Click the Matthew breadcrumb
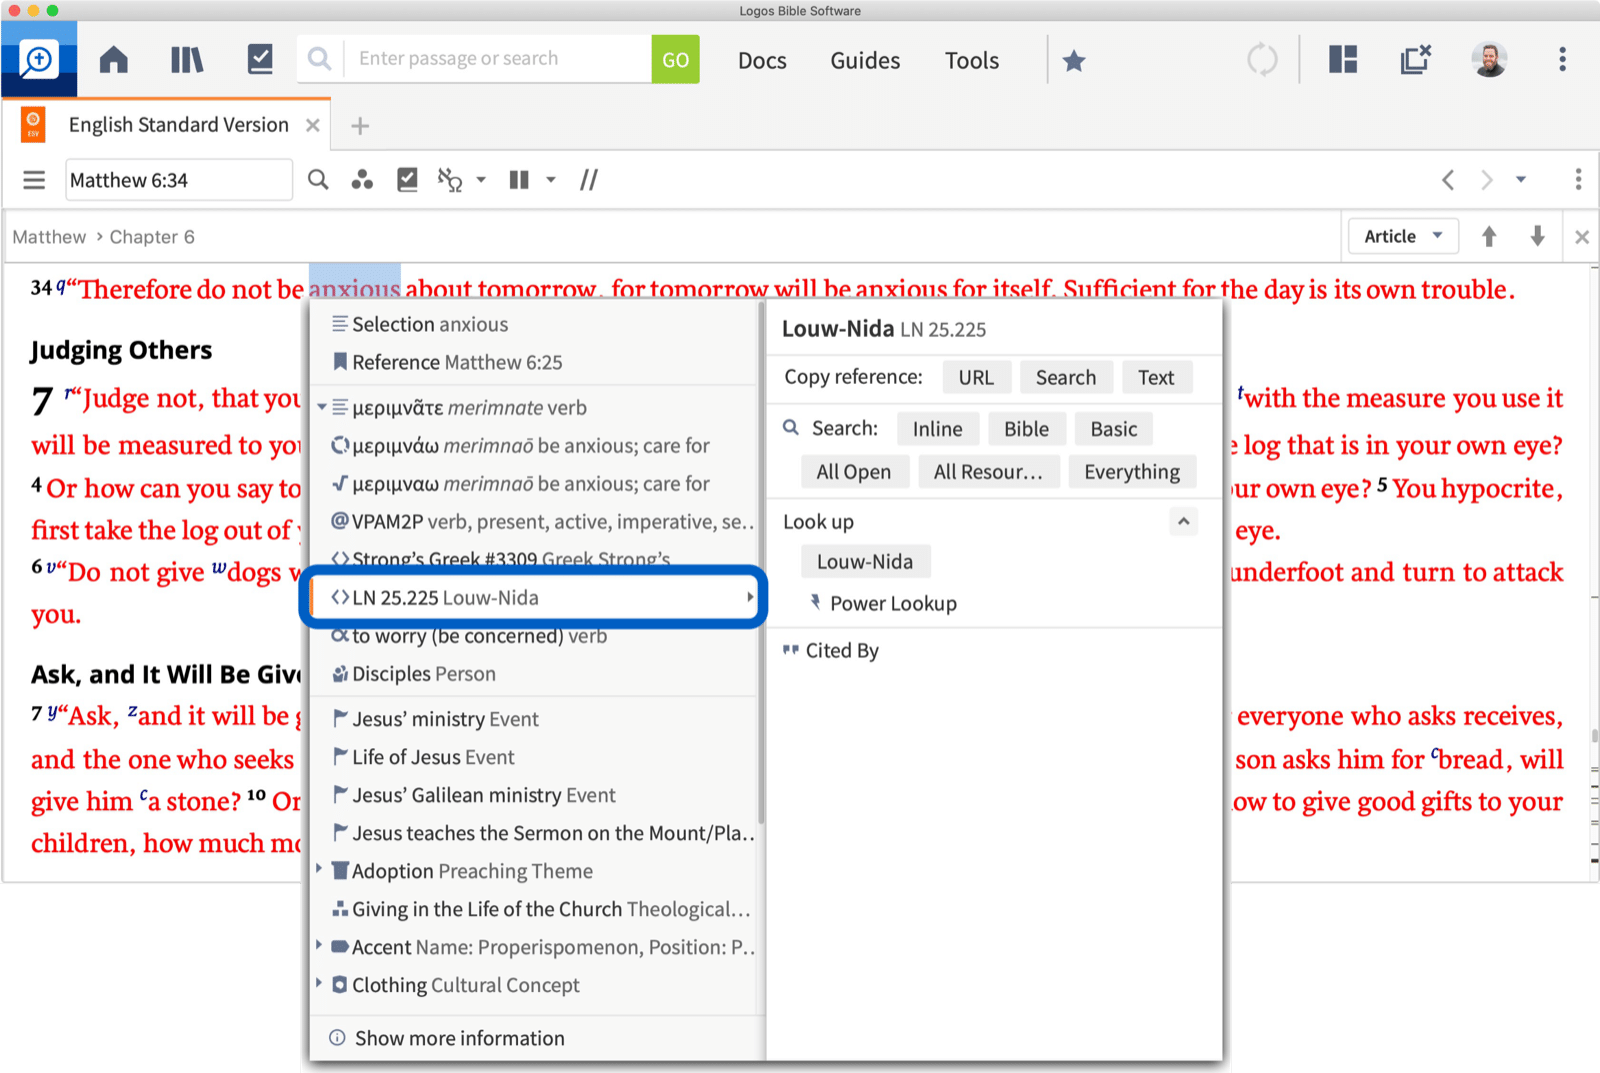Image resolution: width=1600 pixels, height=1073 pixels. [x=49, y=237]
